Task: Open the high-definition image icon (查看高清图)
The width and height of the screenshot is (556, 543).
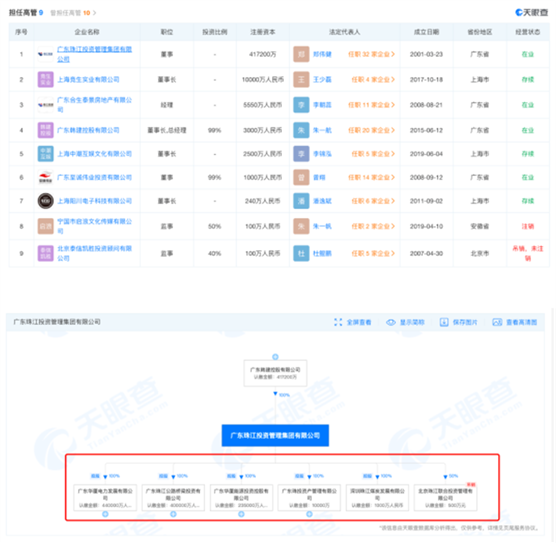Action: (497, 322)
